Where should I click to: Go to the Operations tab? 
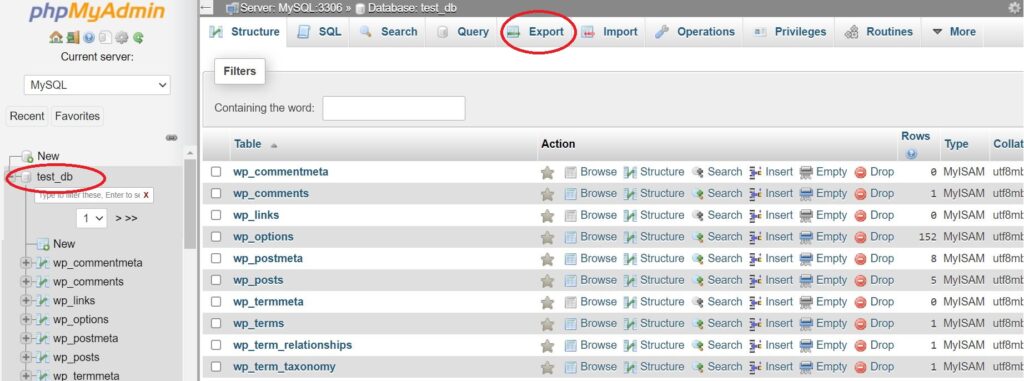[x=695, y=31]
